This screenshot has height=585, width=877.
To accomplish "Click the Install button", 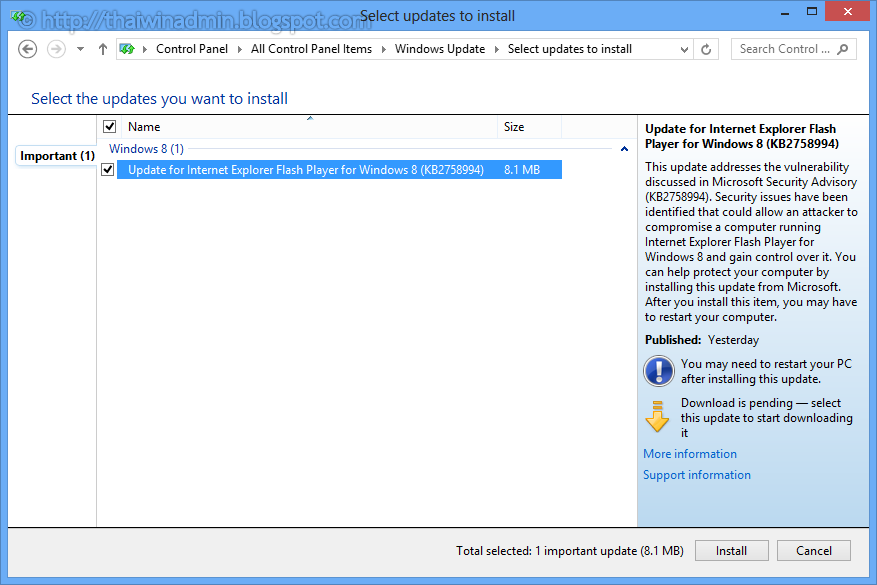I will tap(732, 551).
